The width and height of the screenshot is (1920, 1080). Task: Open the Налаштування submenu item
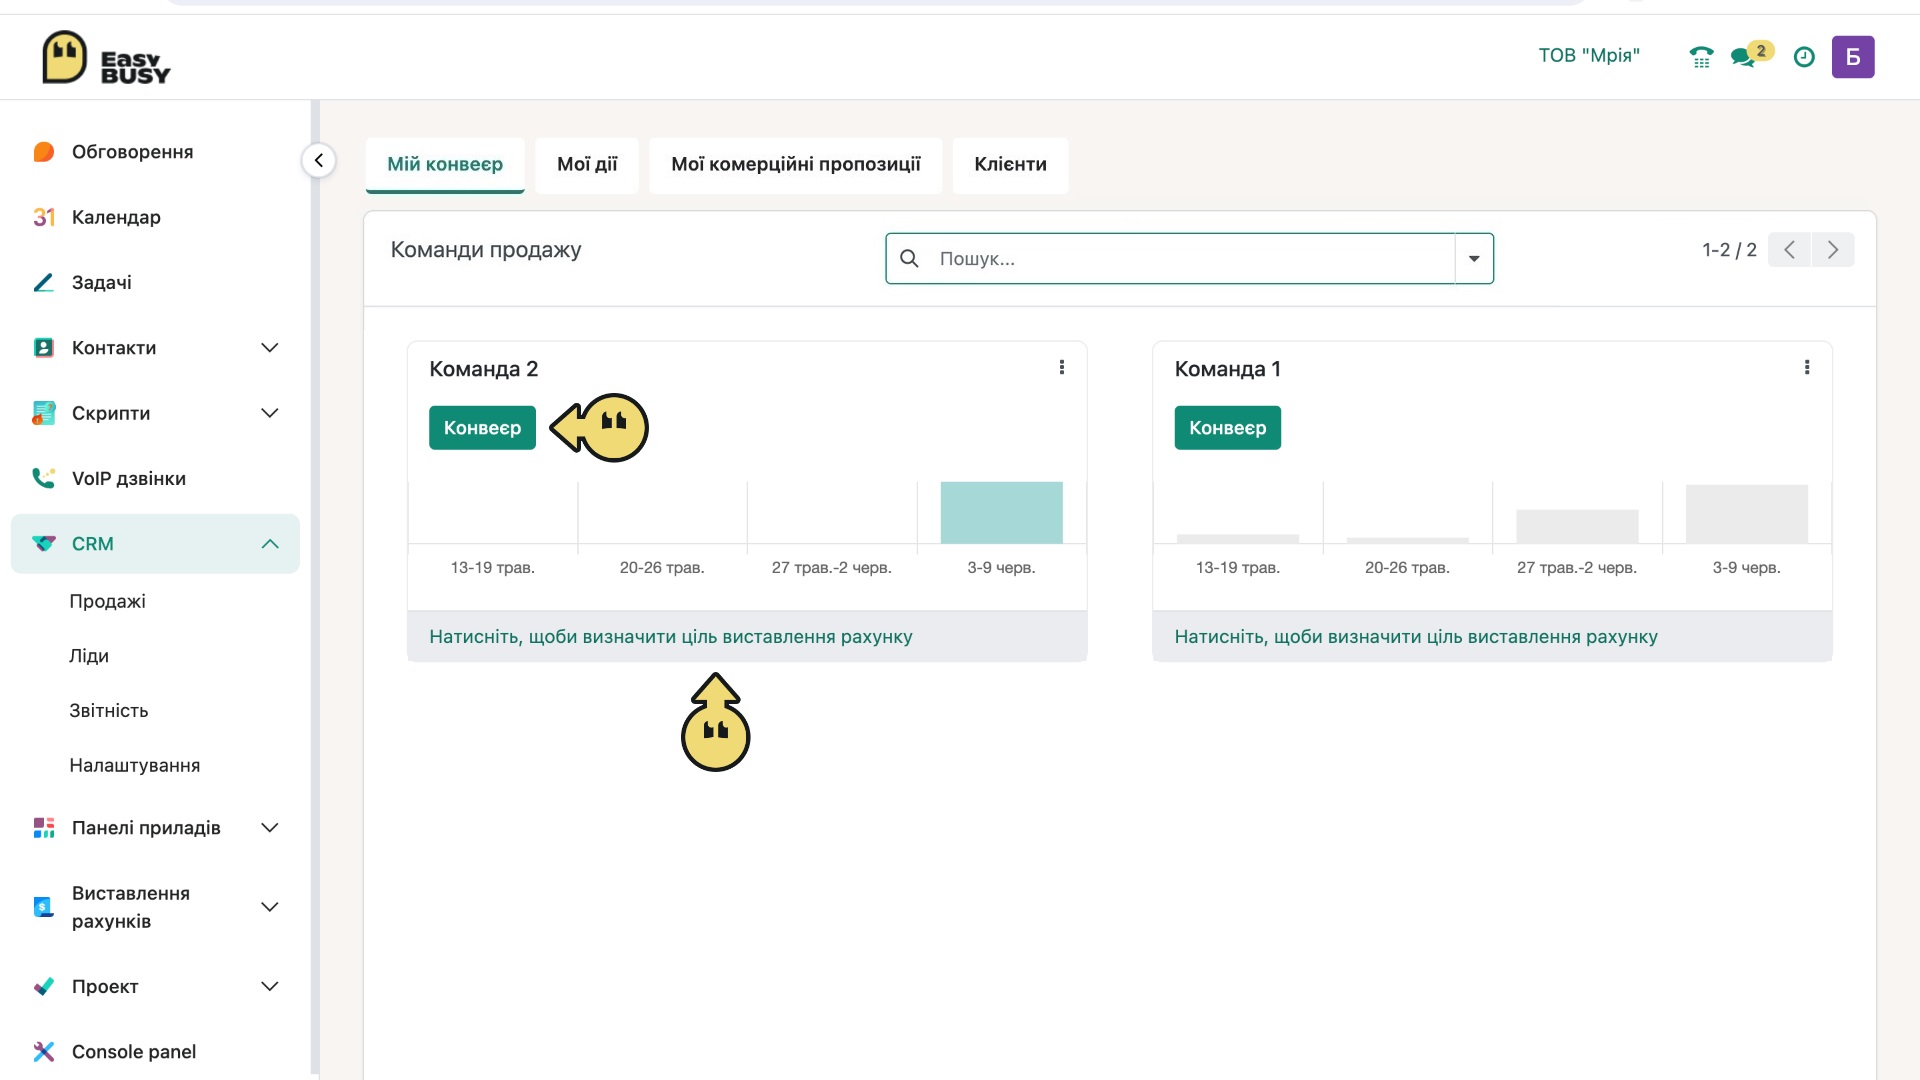135,766
